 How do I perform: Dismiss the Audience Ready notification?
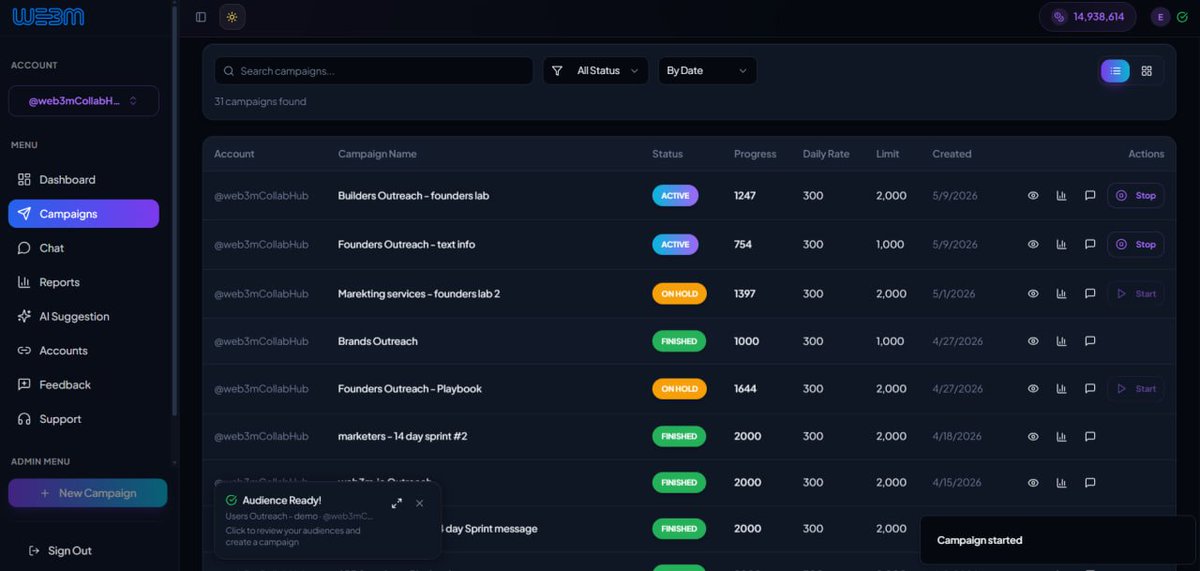click(419, 503)
